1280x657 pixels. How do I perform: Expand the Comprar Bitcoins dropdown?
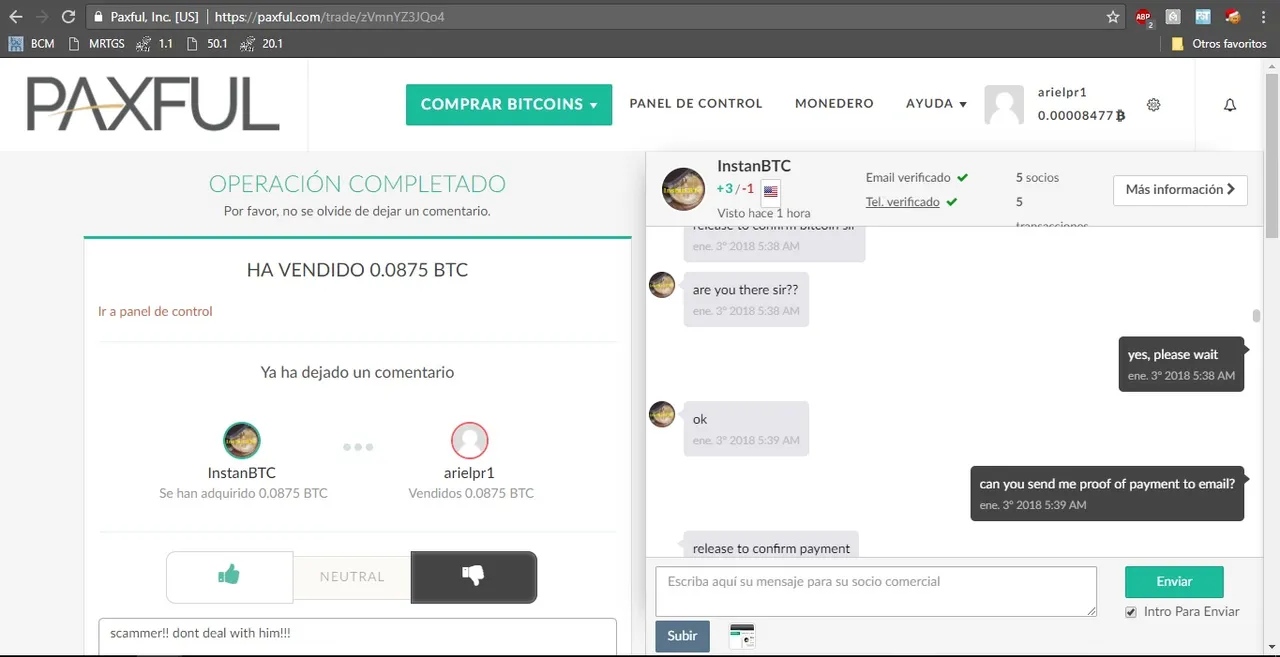pyautogui.click(x=509, y=104)
